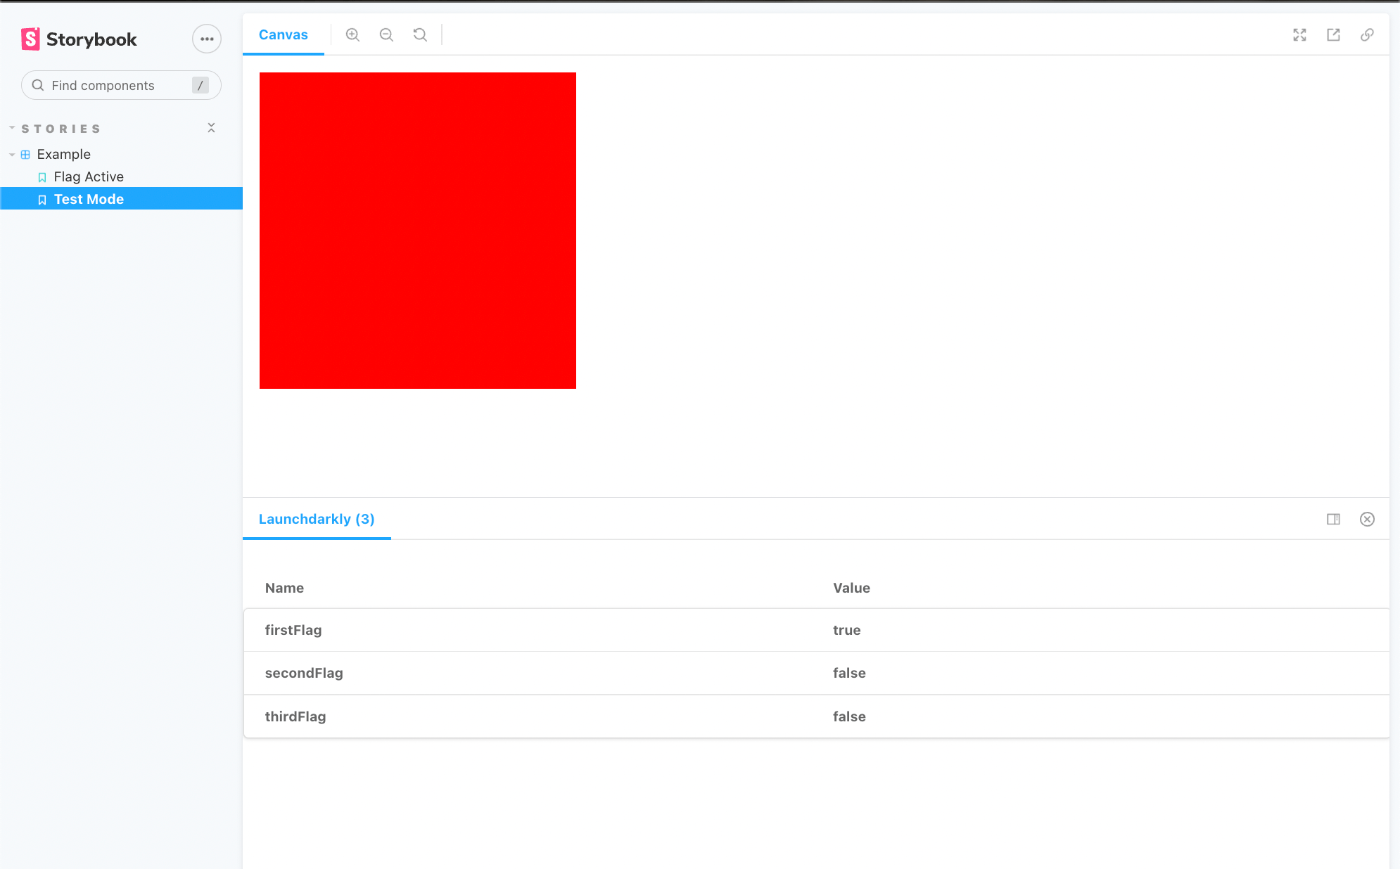This screenshot has width=1400, height=869.
Task: Select the secondFlag row name
Action: point(304,673)
